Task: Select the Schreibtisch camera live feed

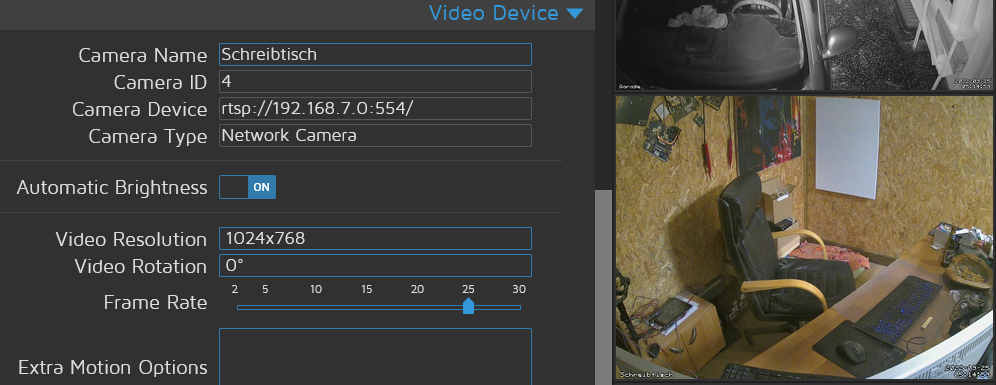Action: [x=805, y=238]
